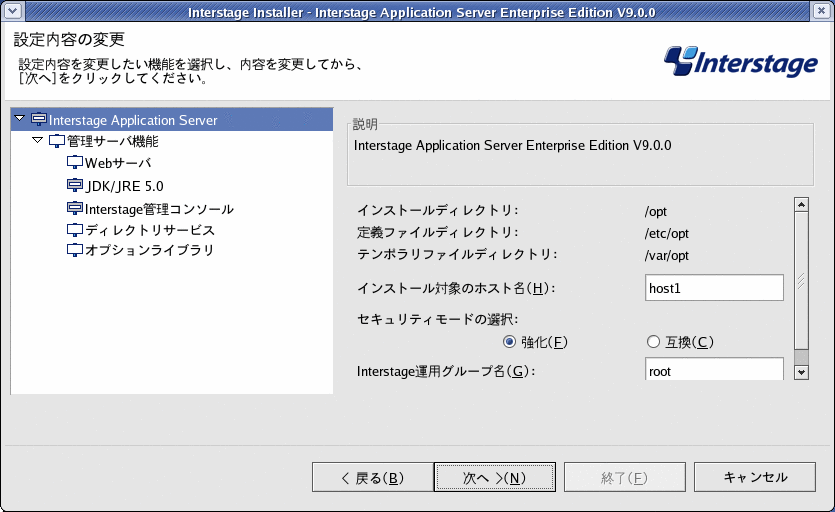Image resolution: width=835 pixels, height=512 pixels.
Task: Click the Interstage運用グループ名 field containing root
Action: (x=714, y=369)
